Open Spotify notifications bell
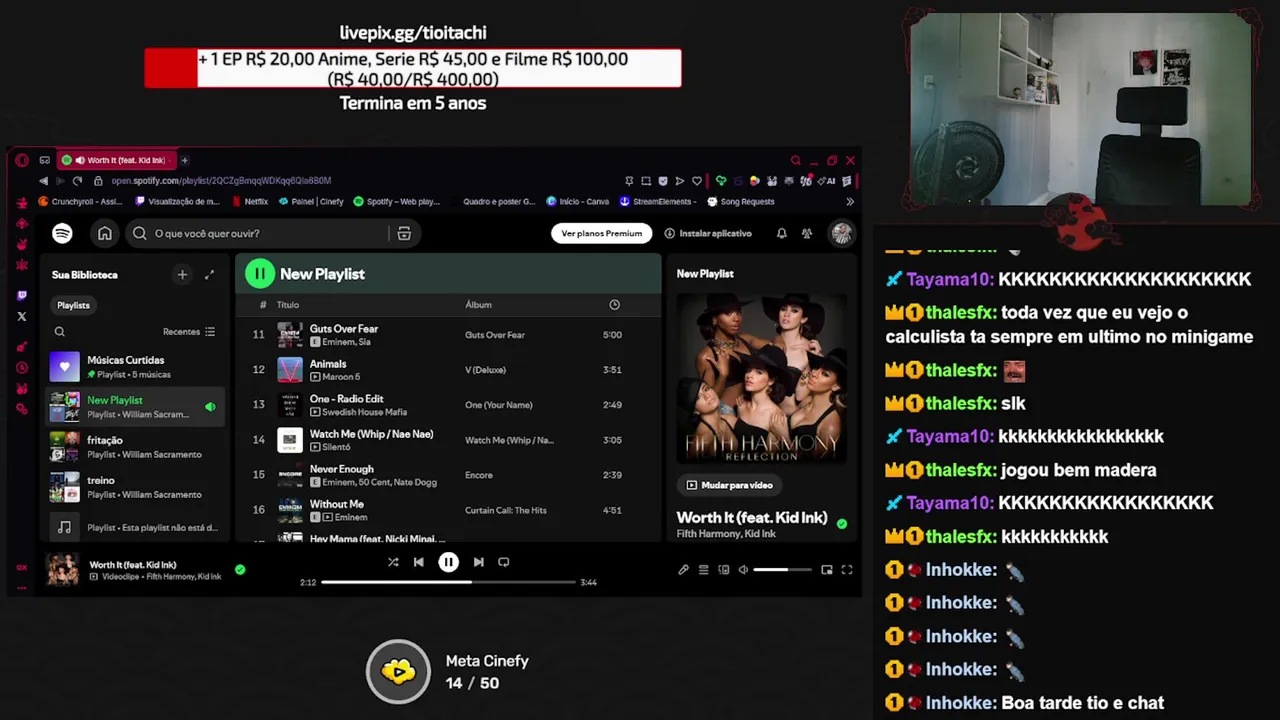Viewport: 1280px width, 720px height. [x=782, y=233]
